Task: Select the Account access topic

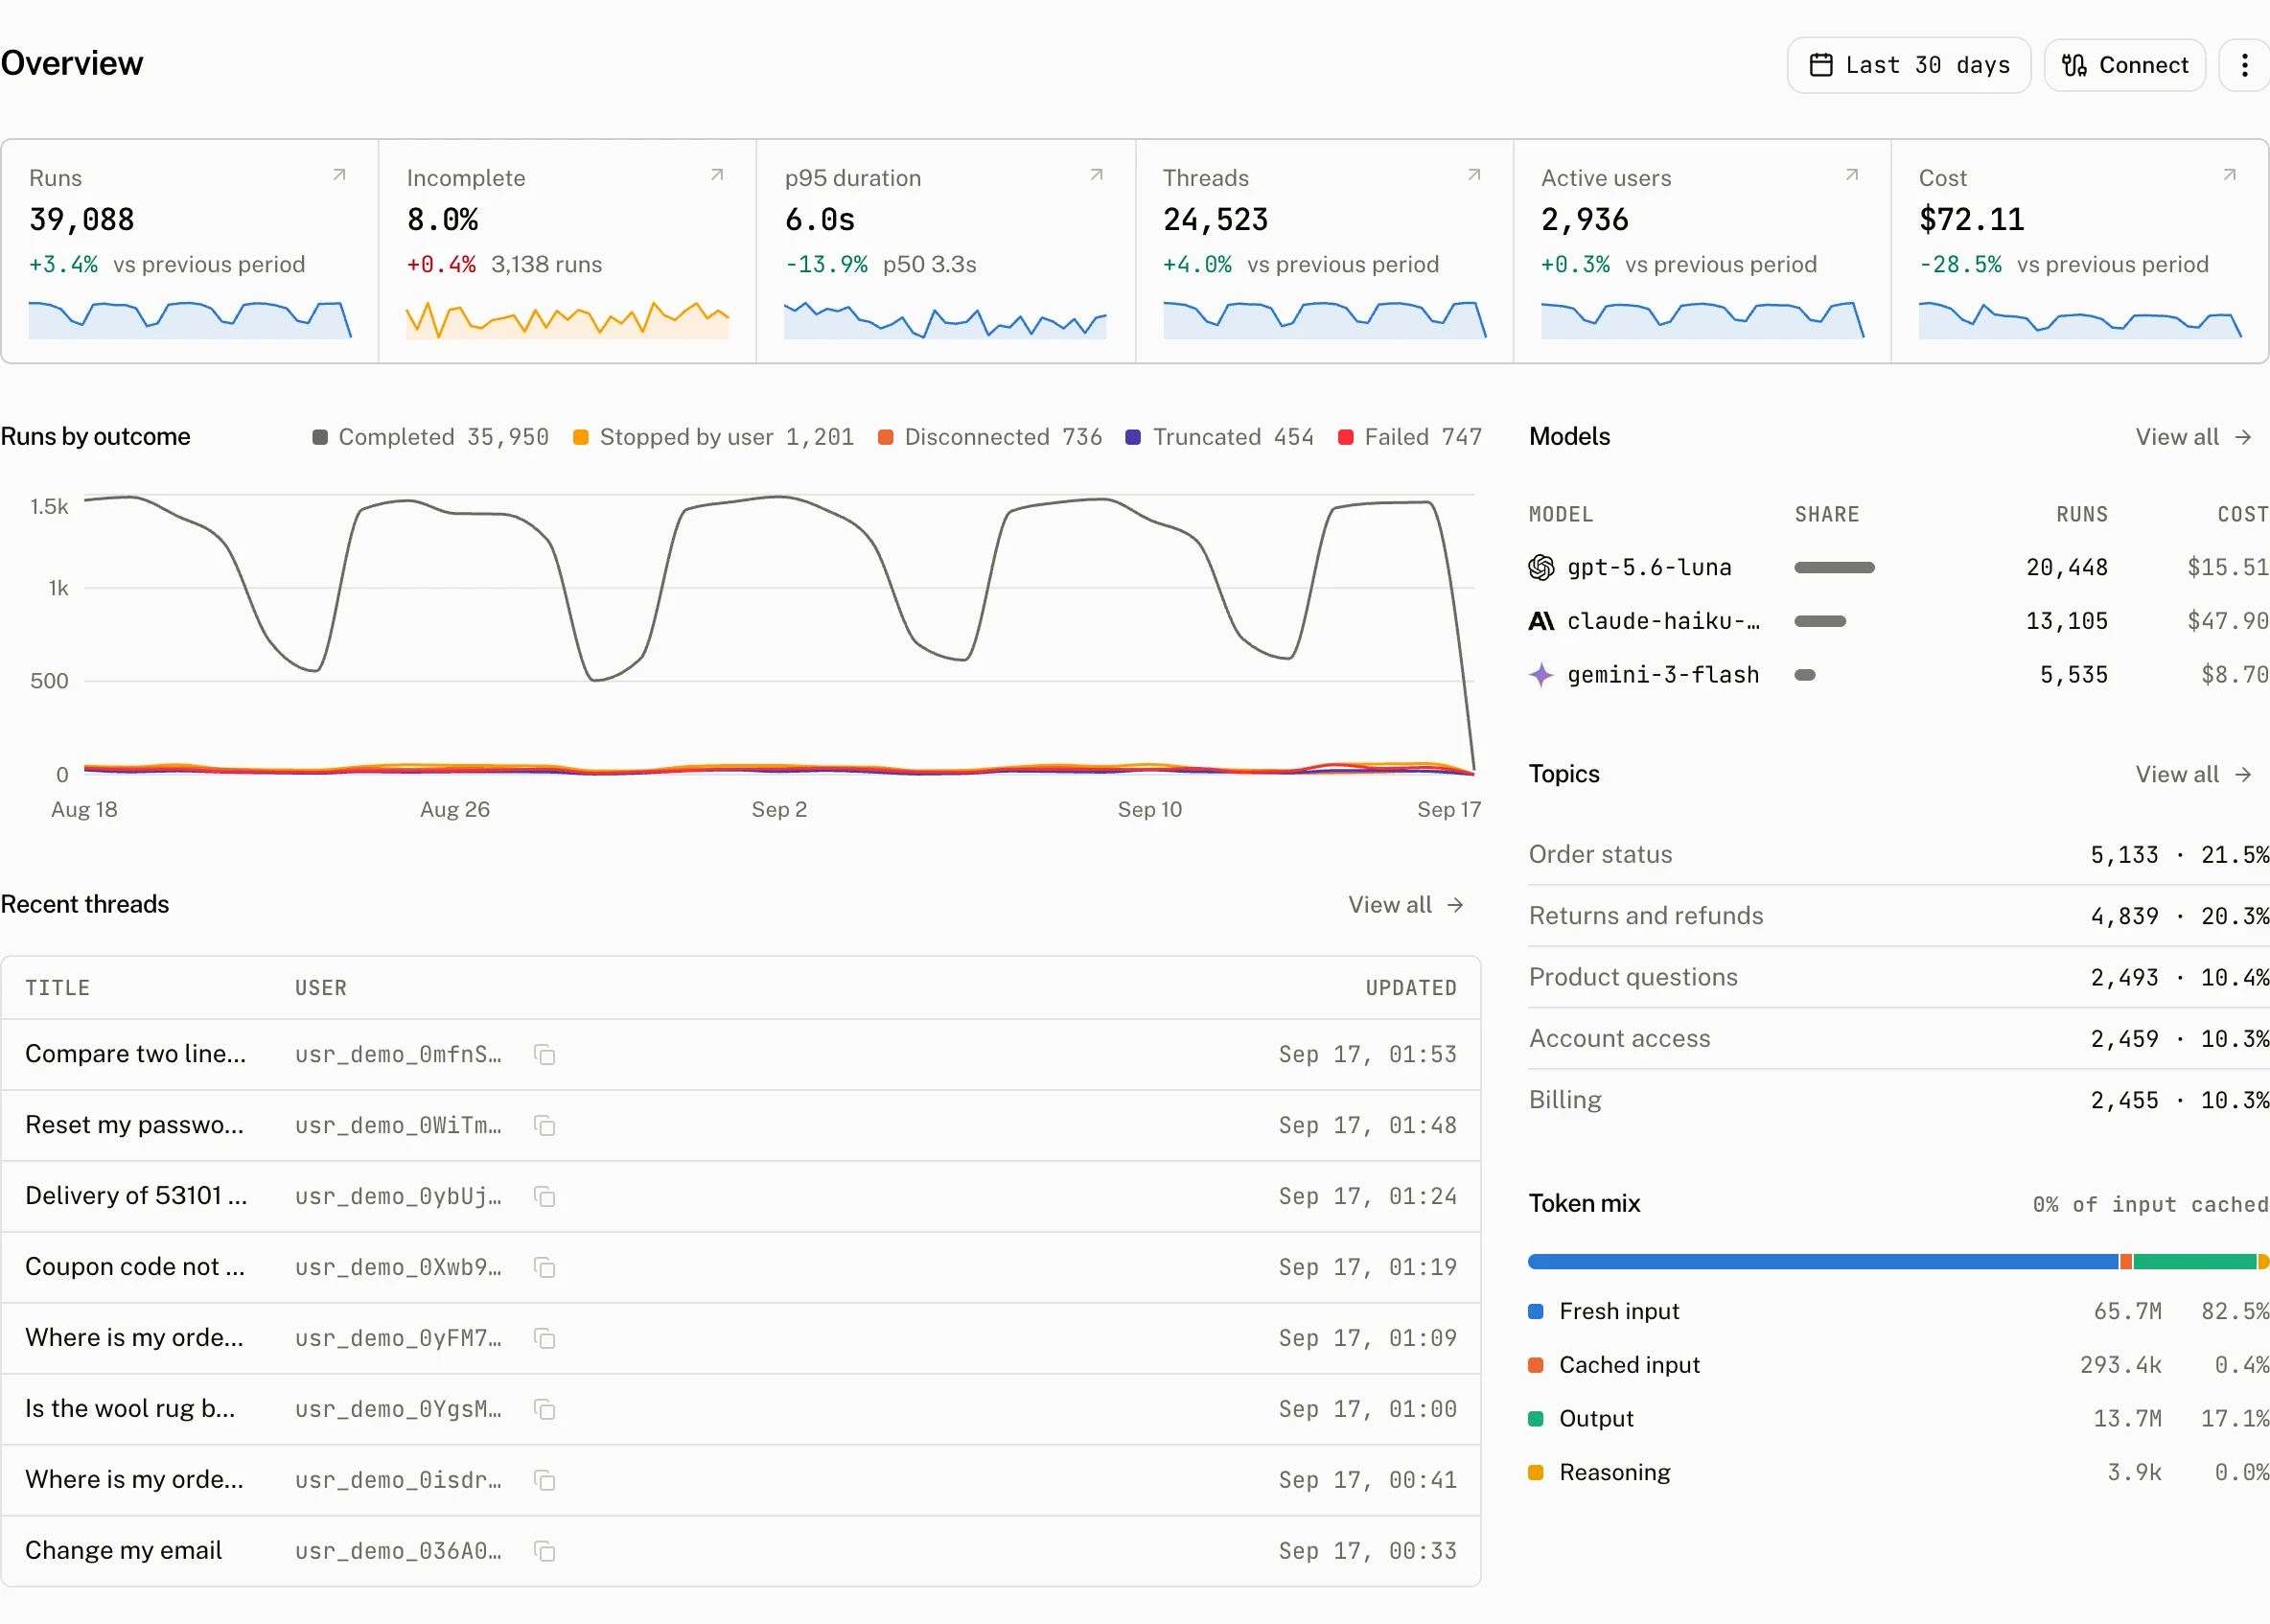Action: 1899,1039
